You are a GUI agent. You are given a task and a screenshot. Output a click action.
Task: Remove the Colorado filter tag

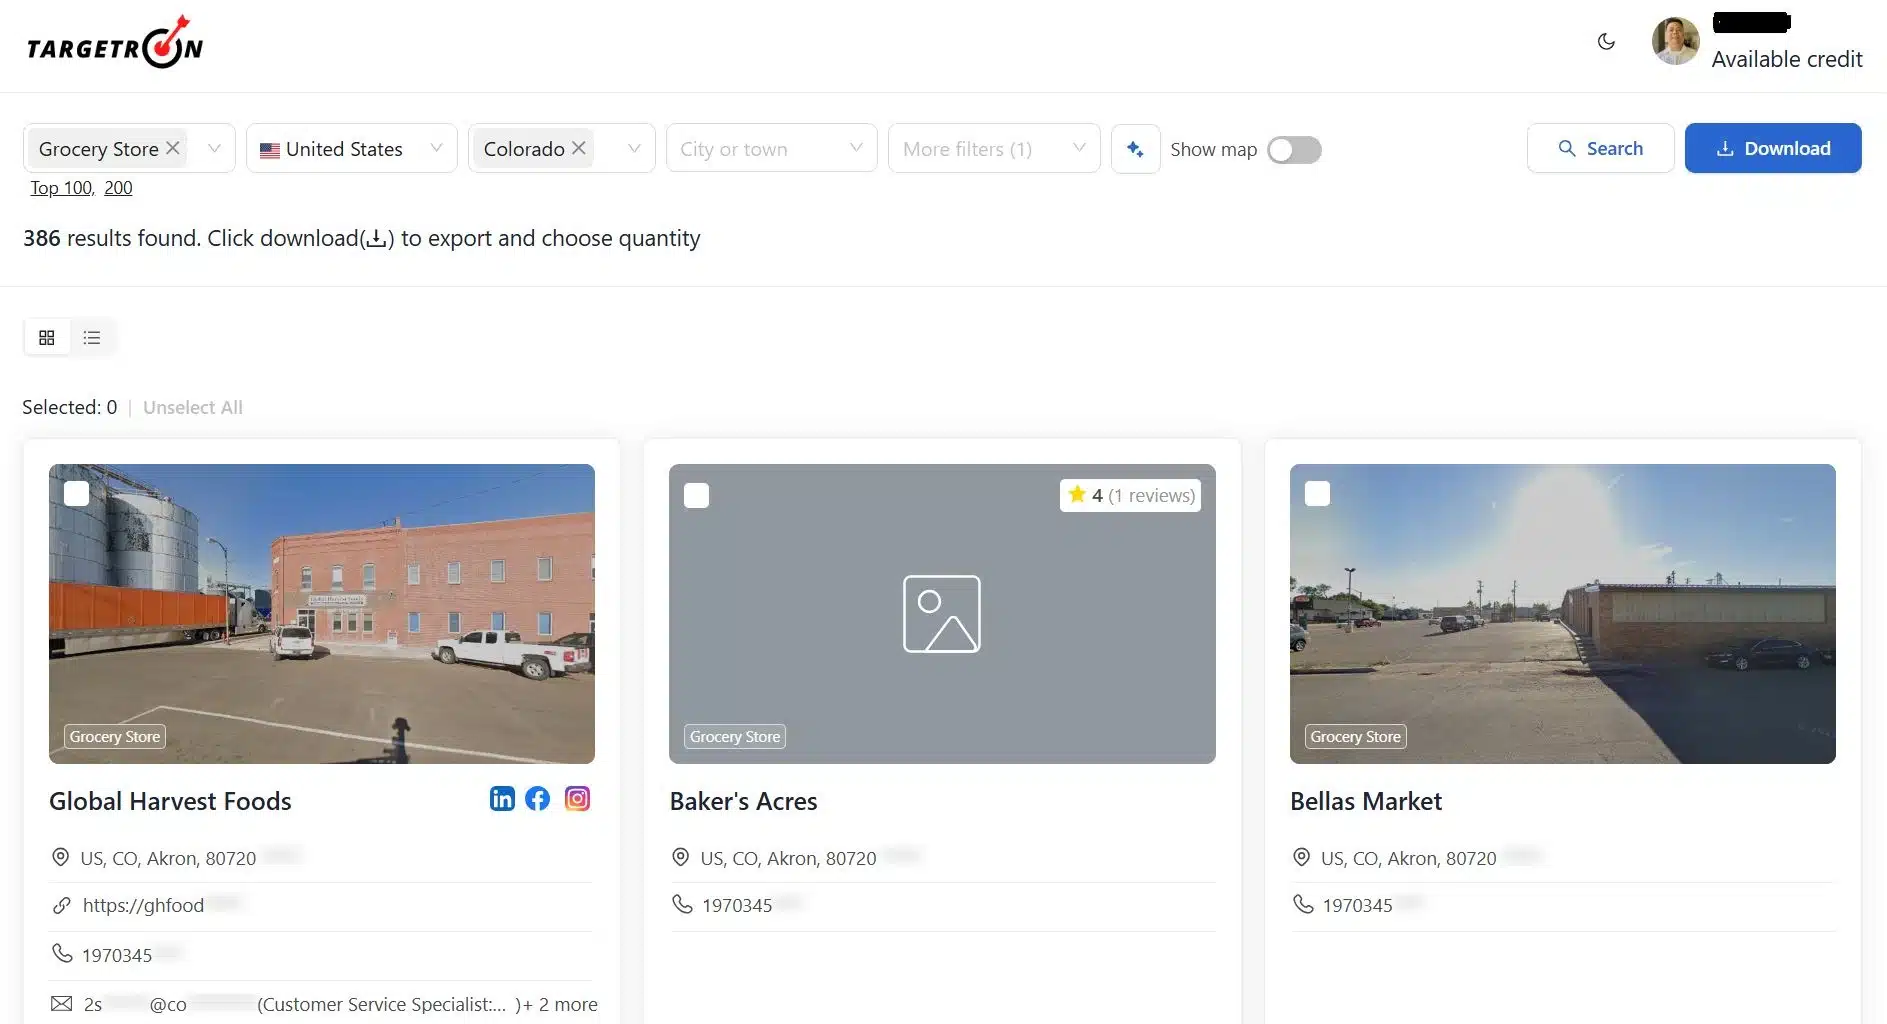(x=578, y=148)
